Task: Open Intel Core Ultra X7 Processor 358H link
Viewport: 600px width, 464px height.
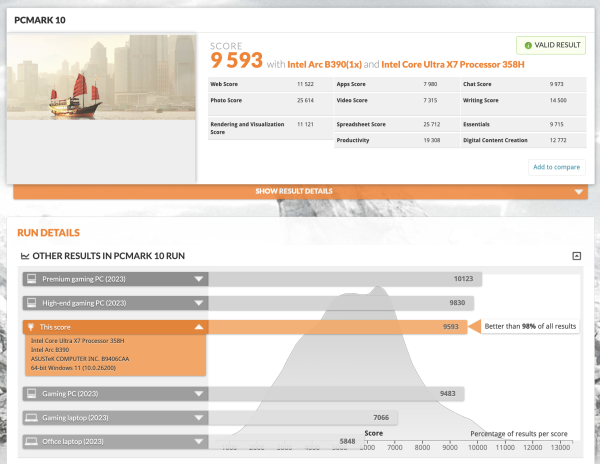Action: pos(453,64)
